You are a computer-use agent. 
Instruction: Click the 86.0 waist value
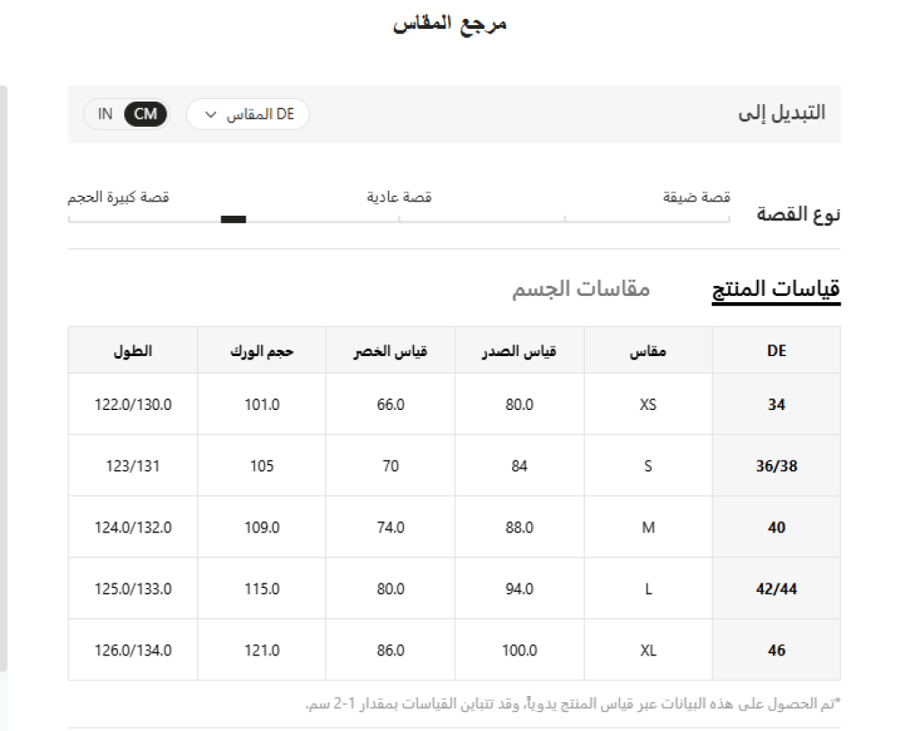[390, 650]
